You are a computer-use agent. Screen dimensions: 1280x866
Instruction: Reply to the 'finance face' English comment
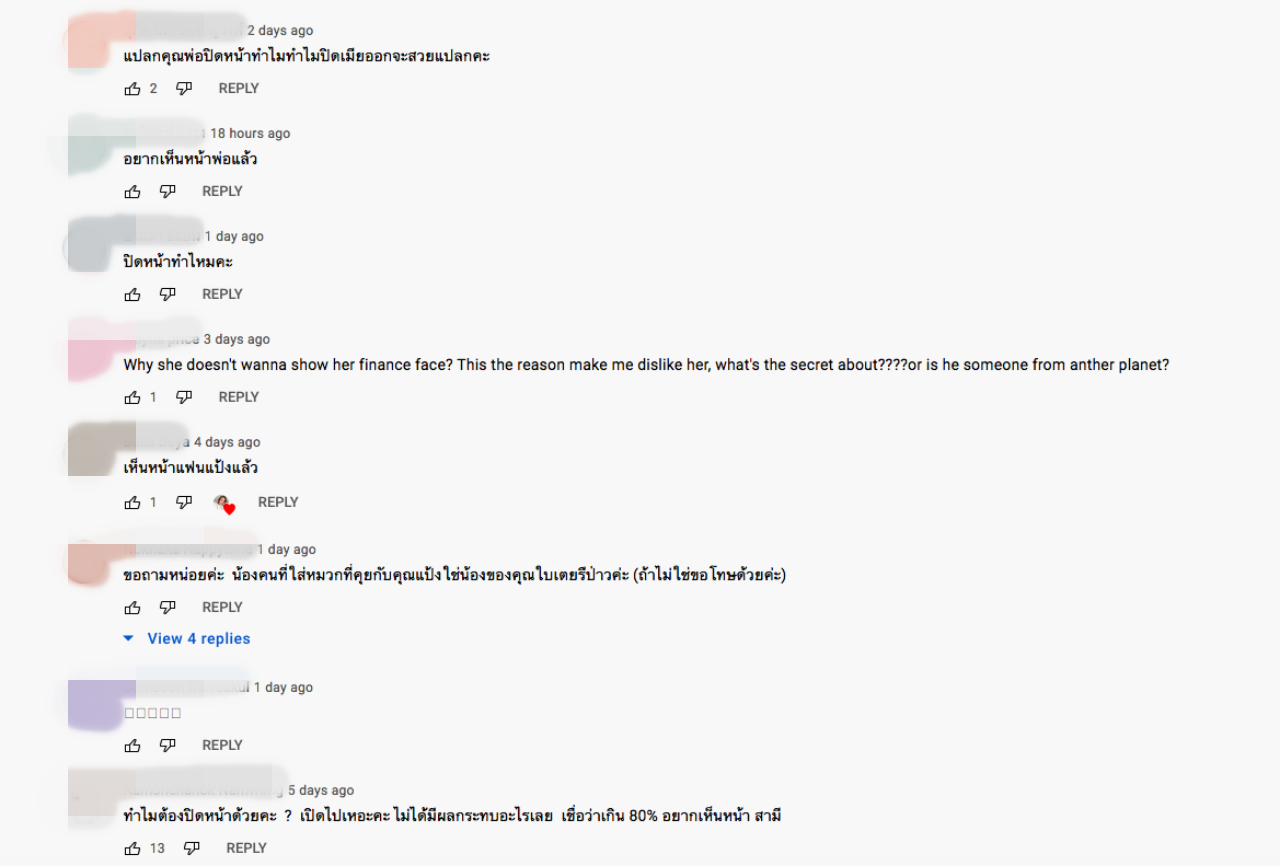[x=238, y=397]
